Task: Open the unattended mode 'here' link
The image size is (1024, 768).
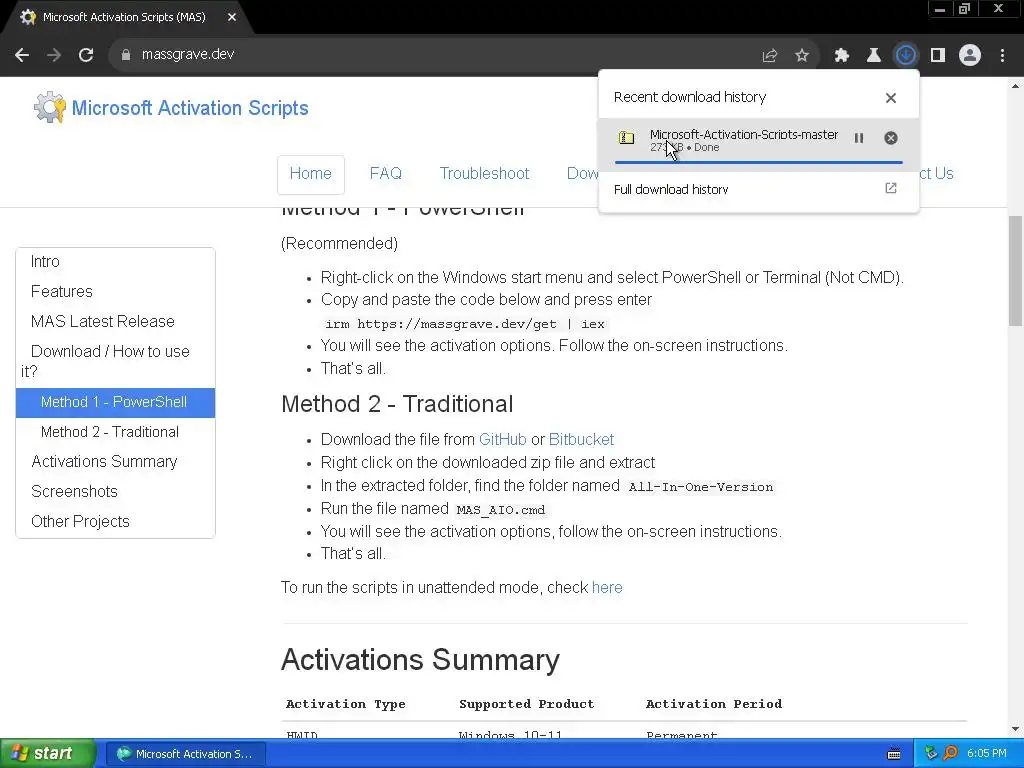Action: (607, 588)
